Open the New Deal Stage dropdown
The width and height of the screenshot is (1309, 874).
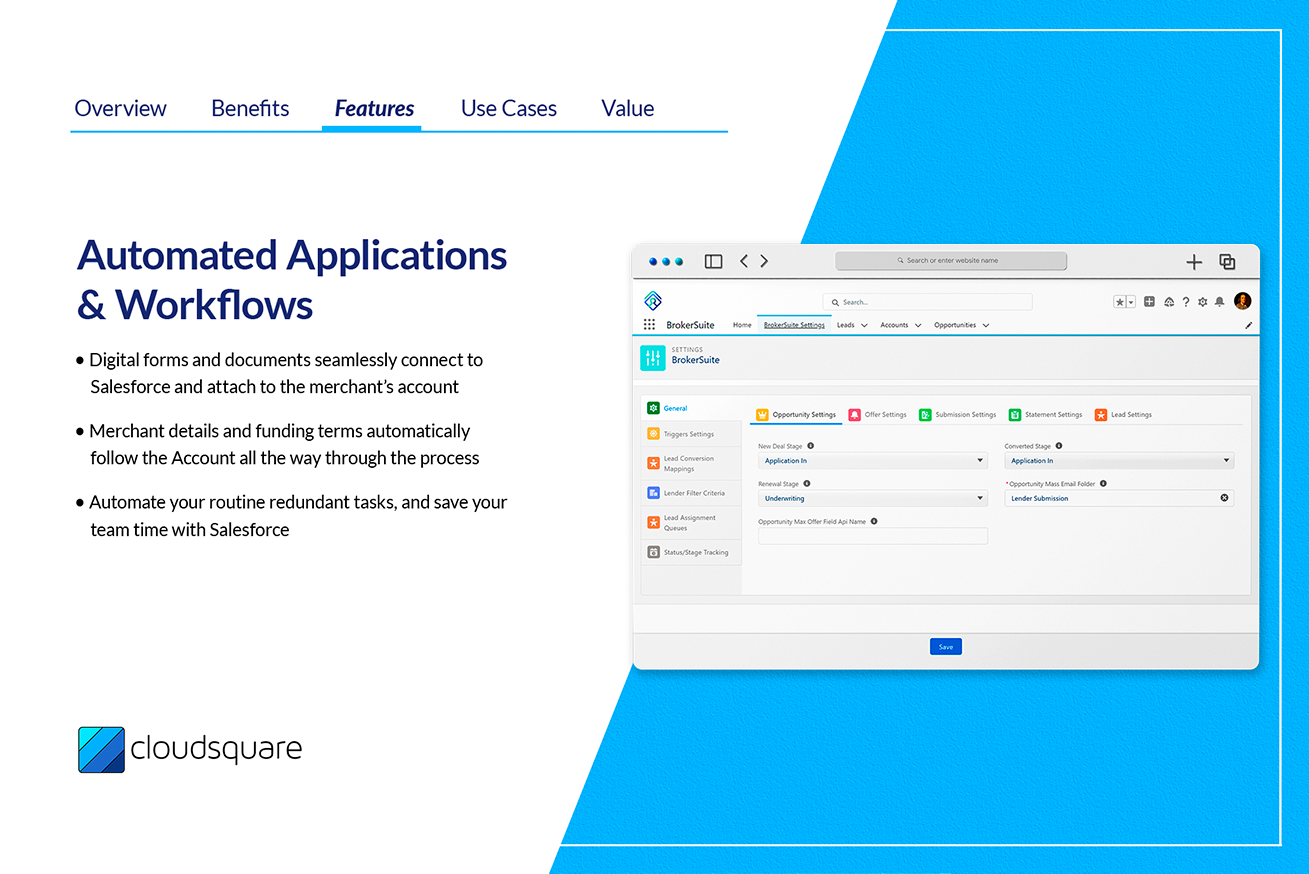(x=980, y=460)
